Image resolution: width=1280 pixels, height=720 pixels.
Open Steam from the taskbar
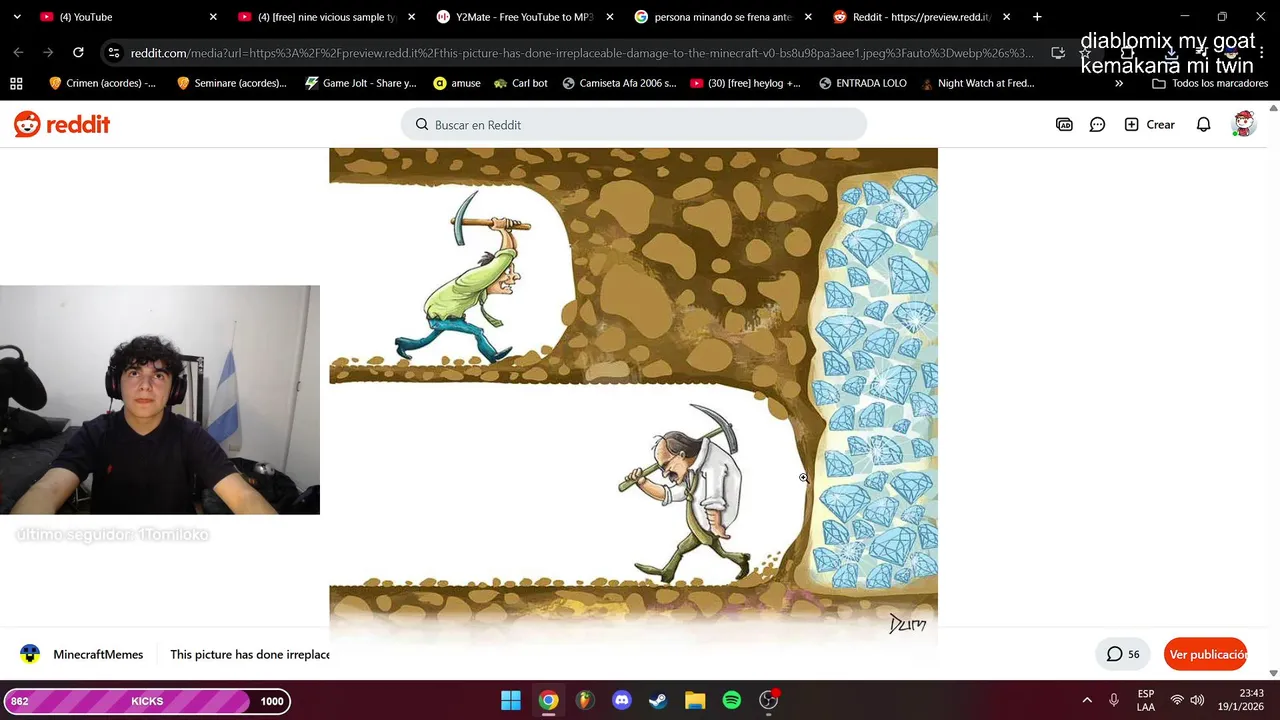pyautogui.click(x=658, y=700)
